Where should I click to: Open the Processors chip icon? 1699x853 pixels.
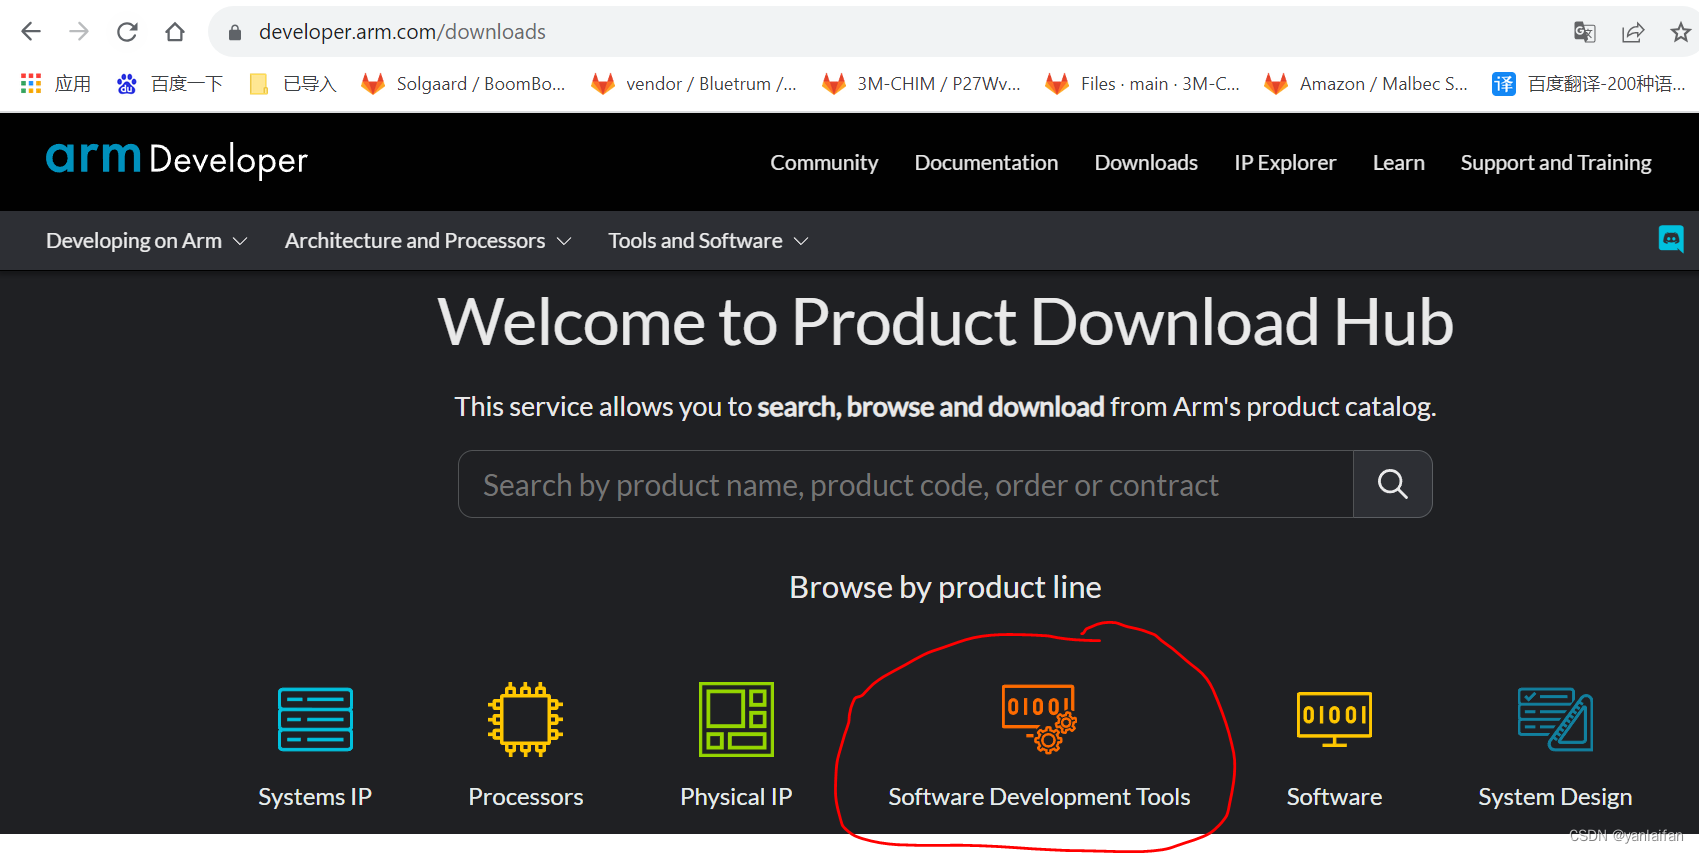[x=525, y=719]
